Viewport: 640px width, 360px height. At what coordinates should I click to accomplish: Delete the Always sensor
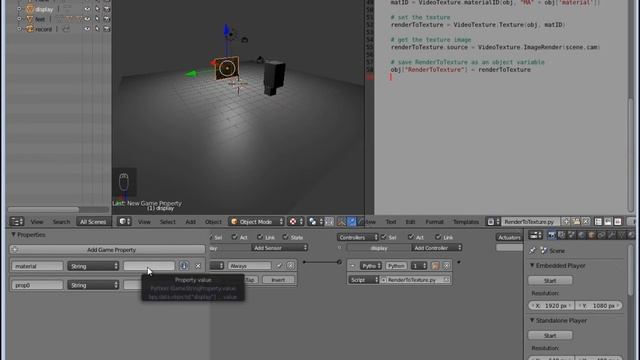click(290, 266)
